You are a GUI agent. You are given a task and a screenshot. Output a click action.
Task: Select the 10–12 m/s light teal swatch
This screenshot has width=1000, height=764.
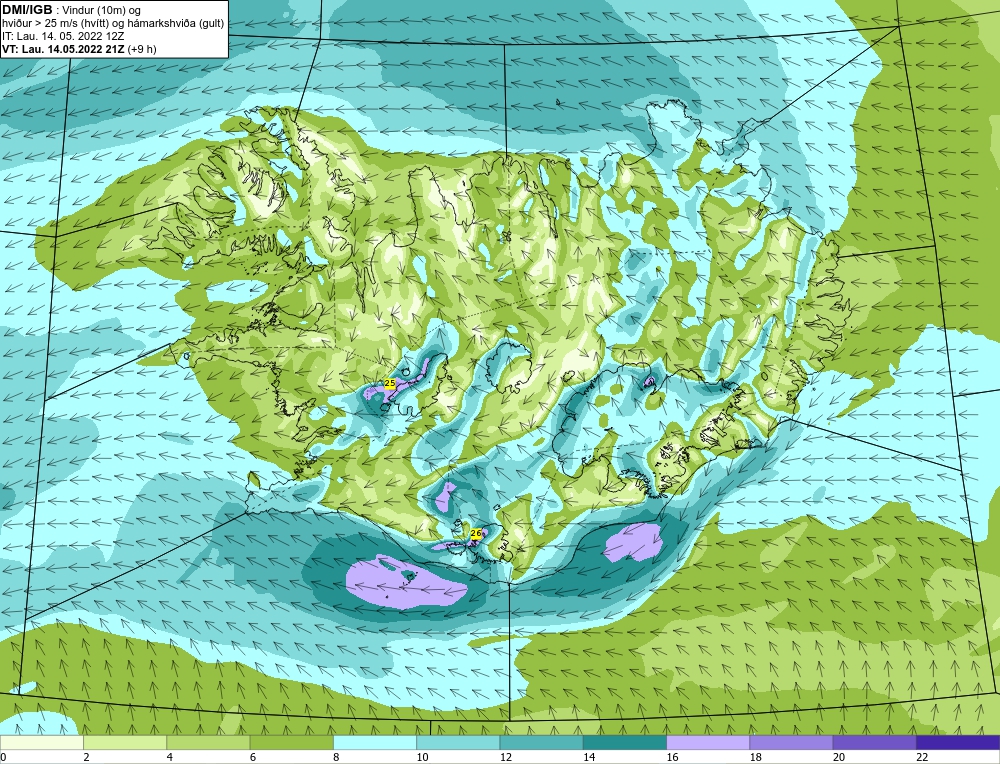click(x=458, y=742)
